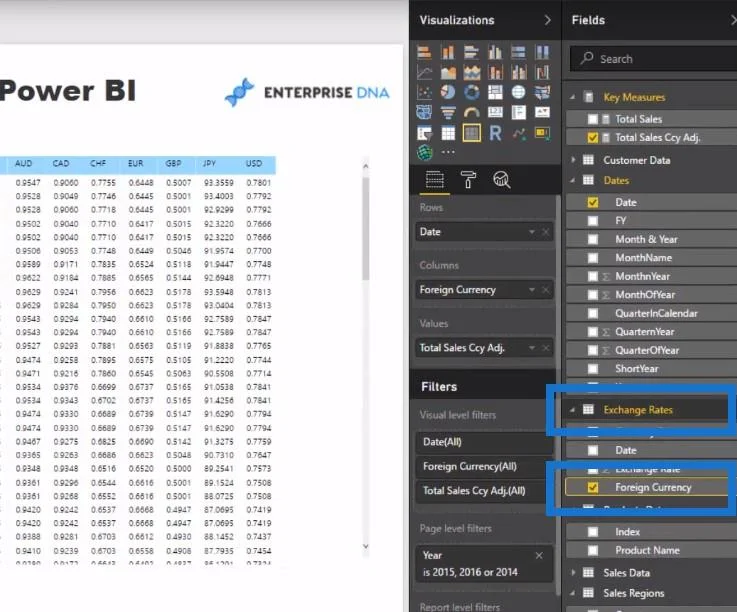Select the 100% Stacked bar chart visual
Image resolution: width=737 pixels, height=612 pixels.
(x=518, y=52)
